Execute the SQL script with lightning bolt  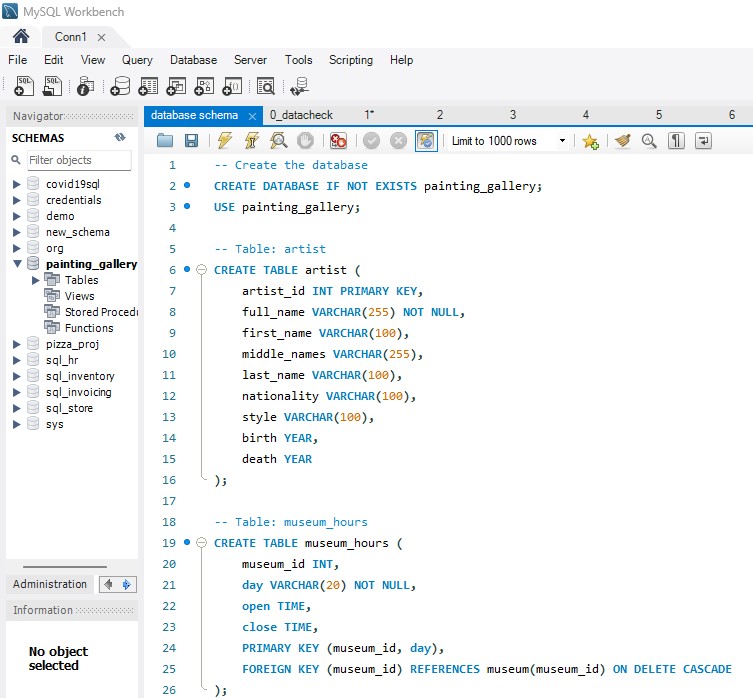pos(225,141)
